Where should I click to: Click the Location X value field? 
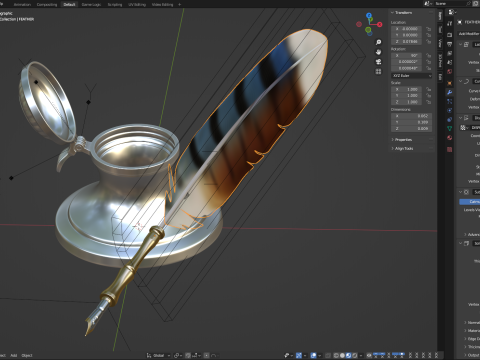click(x=407, y=29)
